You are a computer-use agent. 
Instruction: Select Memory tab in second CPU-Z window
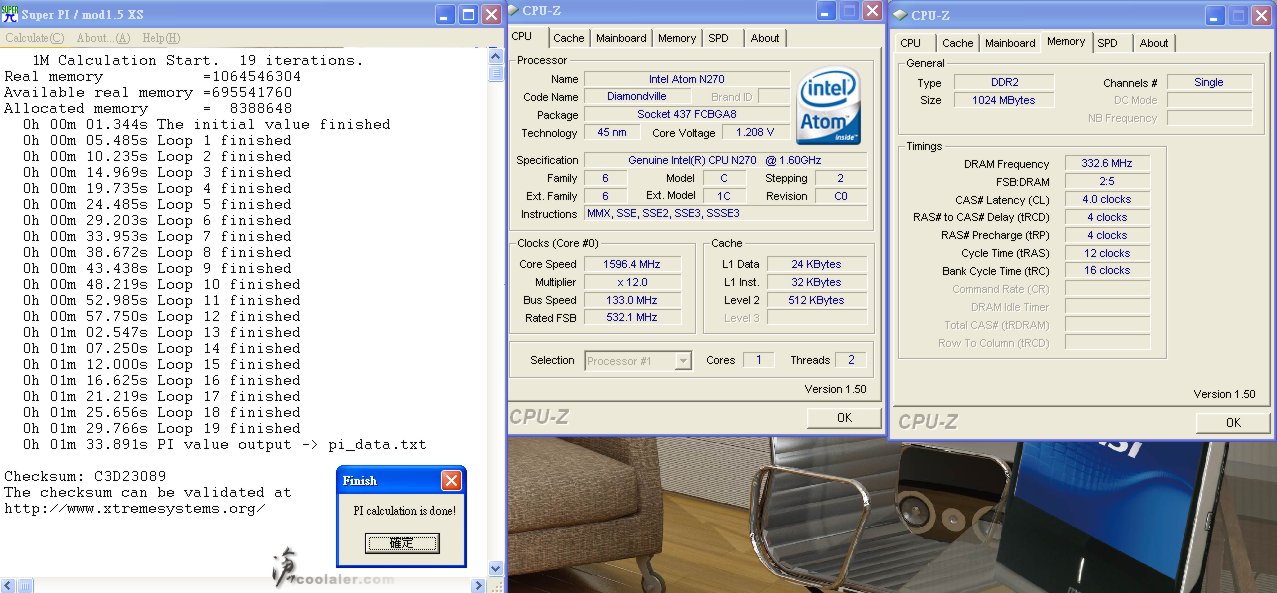pyautogui.click(x=1066, y=41)
